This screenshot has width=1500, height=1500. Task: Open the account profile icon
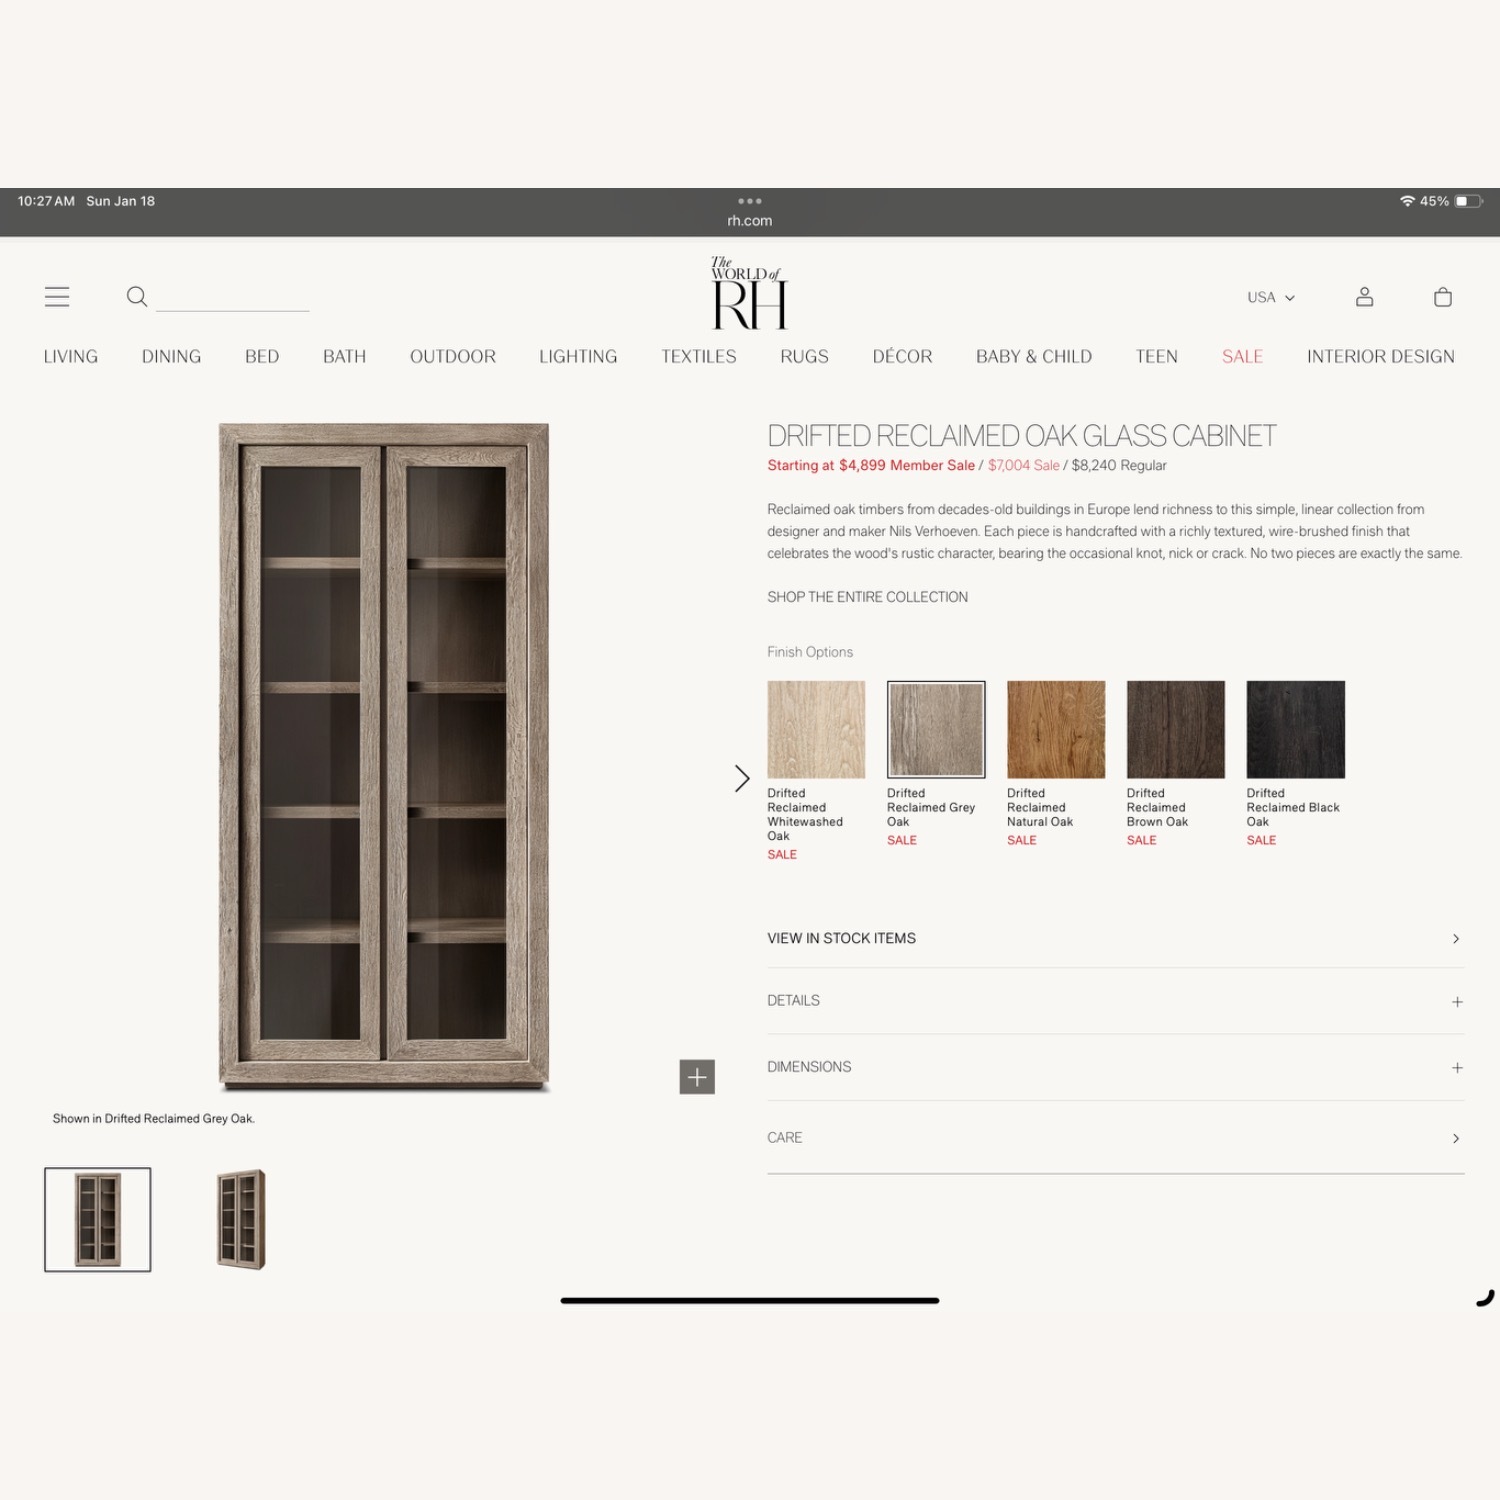[x=1364, y=296]
